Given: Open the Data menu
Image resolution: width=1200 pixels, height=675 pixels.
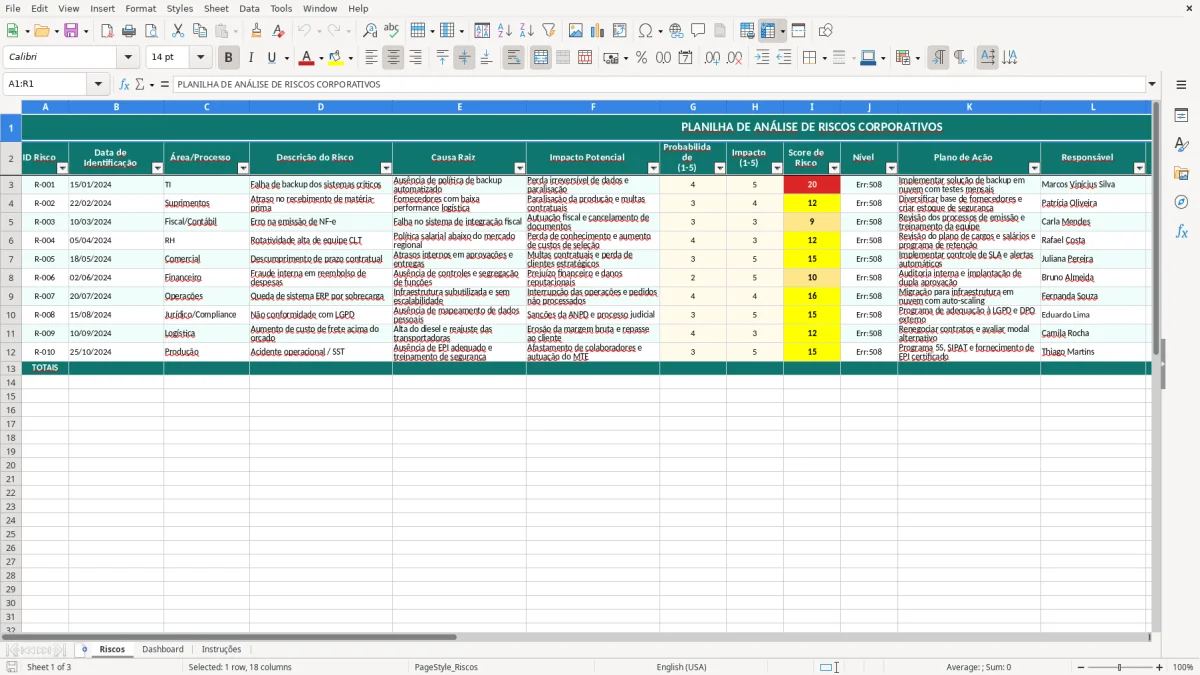Looking at the screenshot, I should click(x=249, y=8).
